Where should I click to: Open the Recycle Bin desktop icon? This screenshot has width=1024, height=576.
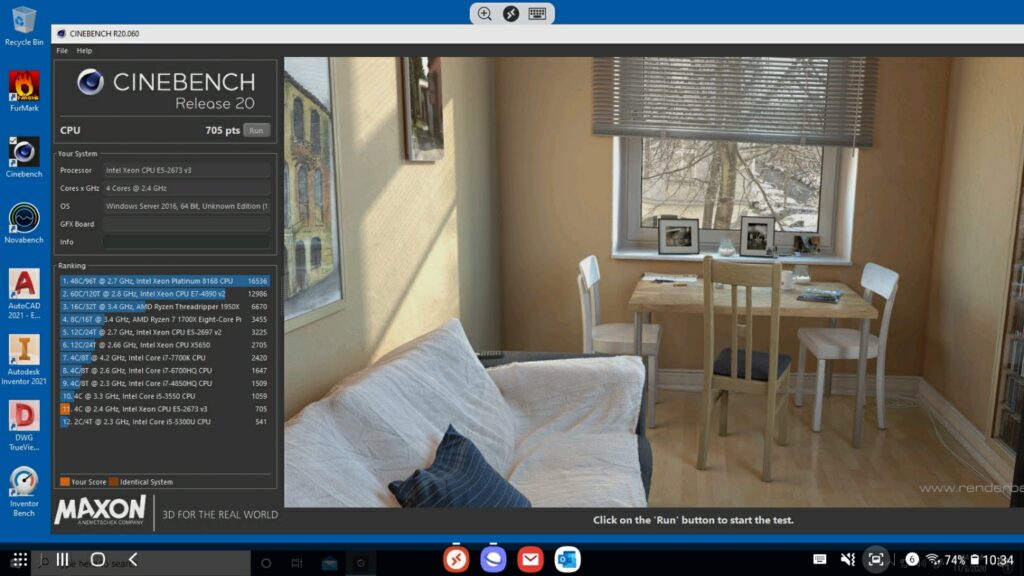24,26
